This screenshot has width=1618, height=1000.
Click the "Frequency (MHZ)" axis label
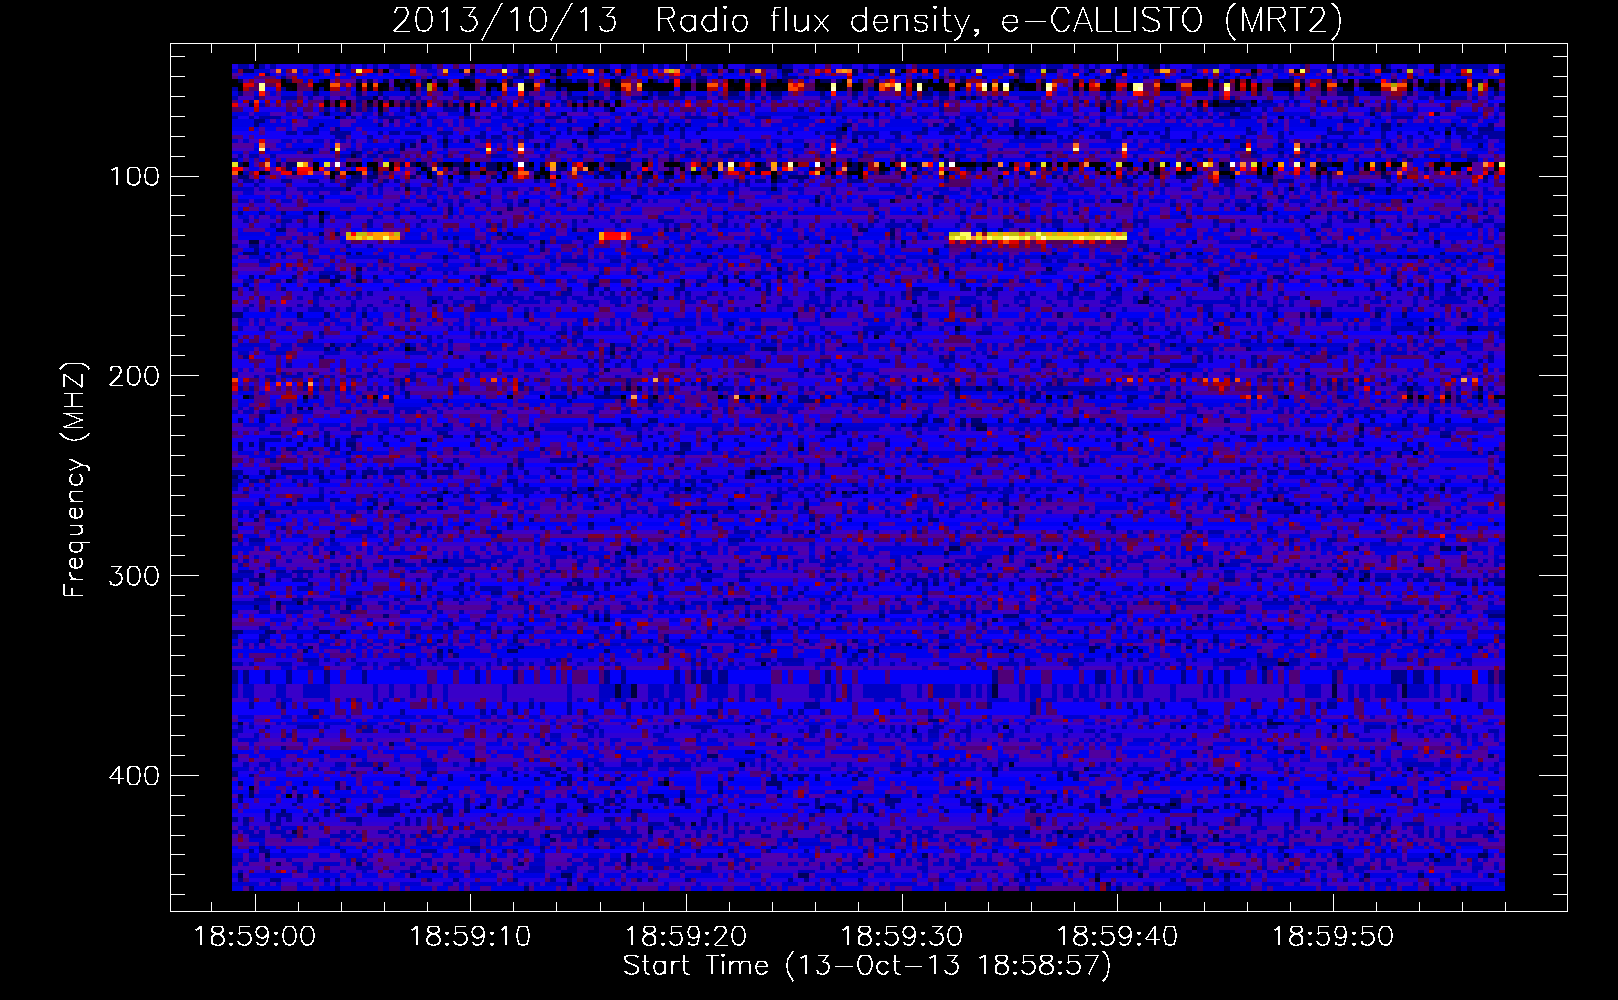[x=75, y=479]
